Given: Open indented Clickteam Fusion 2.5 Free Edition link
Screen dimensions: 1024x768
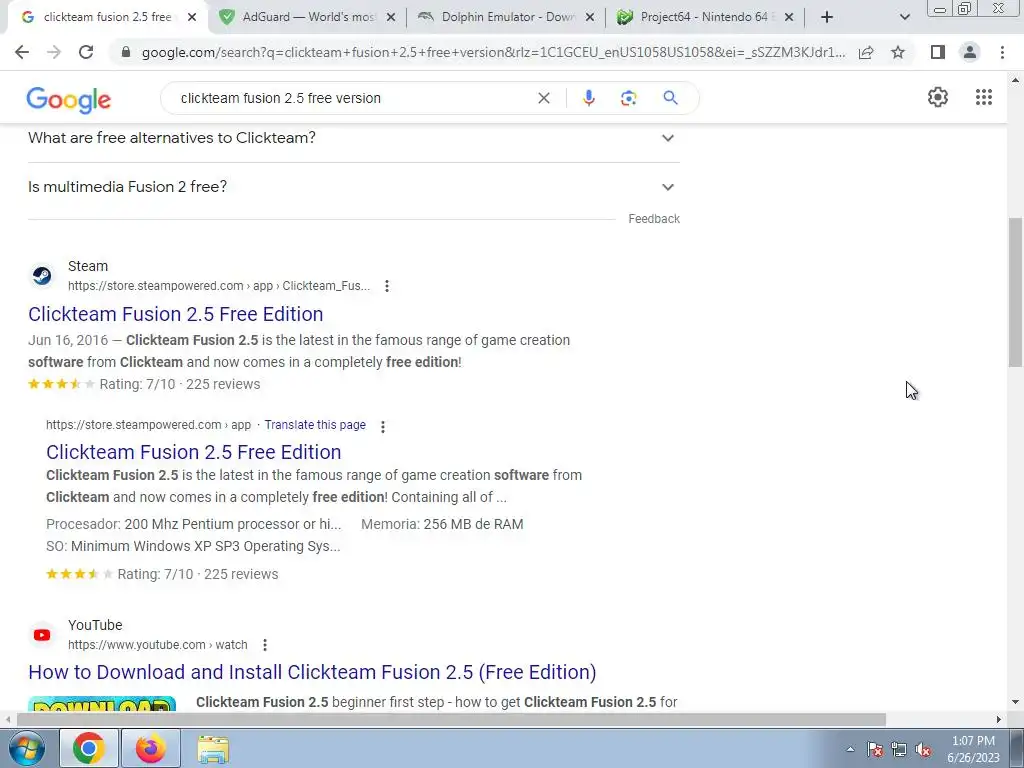Looking at the screenshot, I should (194, 452).
